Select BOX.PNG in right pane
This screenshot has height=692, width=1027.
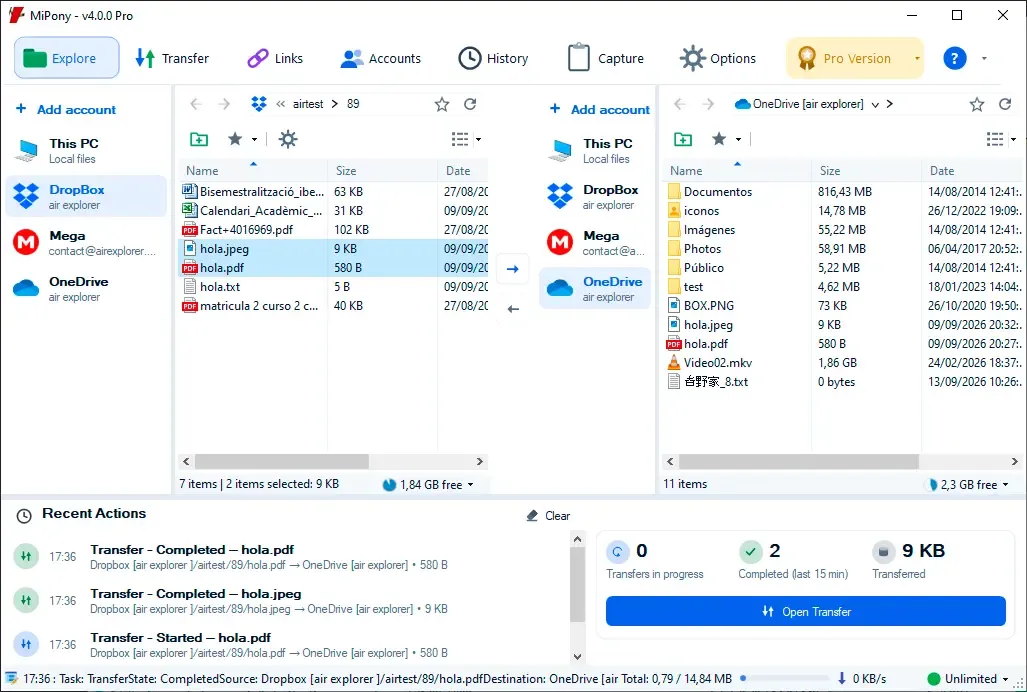click(844, 306)
